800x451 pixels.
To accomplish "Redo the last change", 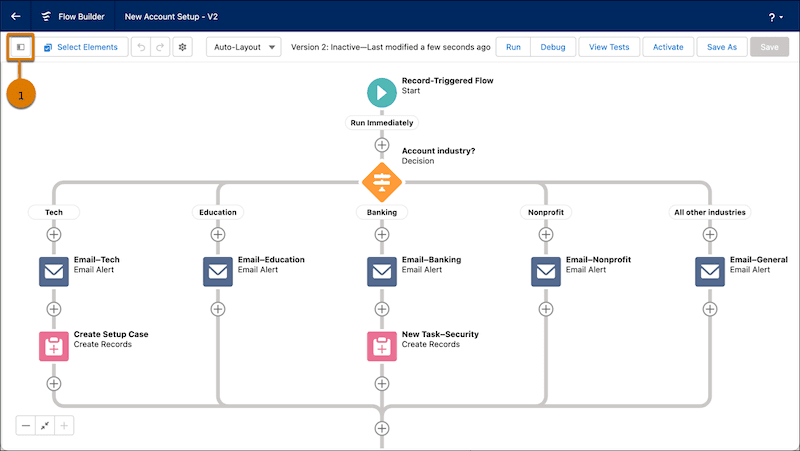I will [160, 47].
